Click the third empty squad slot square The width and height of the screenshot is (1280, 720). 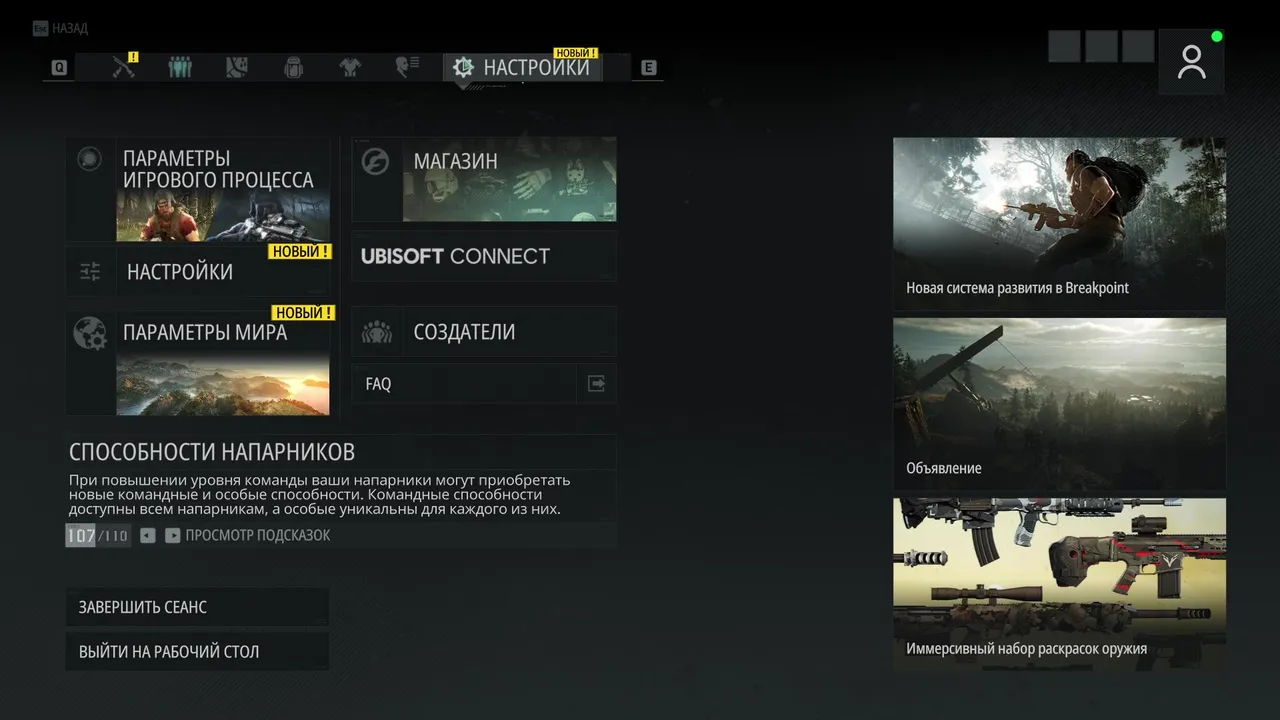tap(1138, 46)
